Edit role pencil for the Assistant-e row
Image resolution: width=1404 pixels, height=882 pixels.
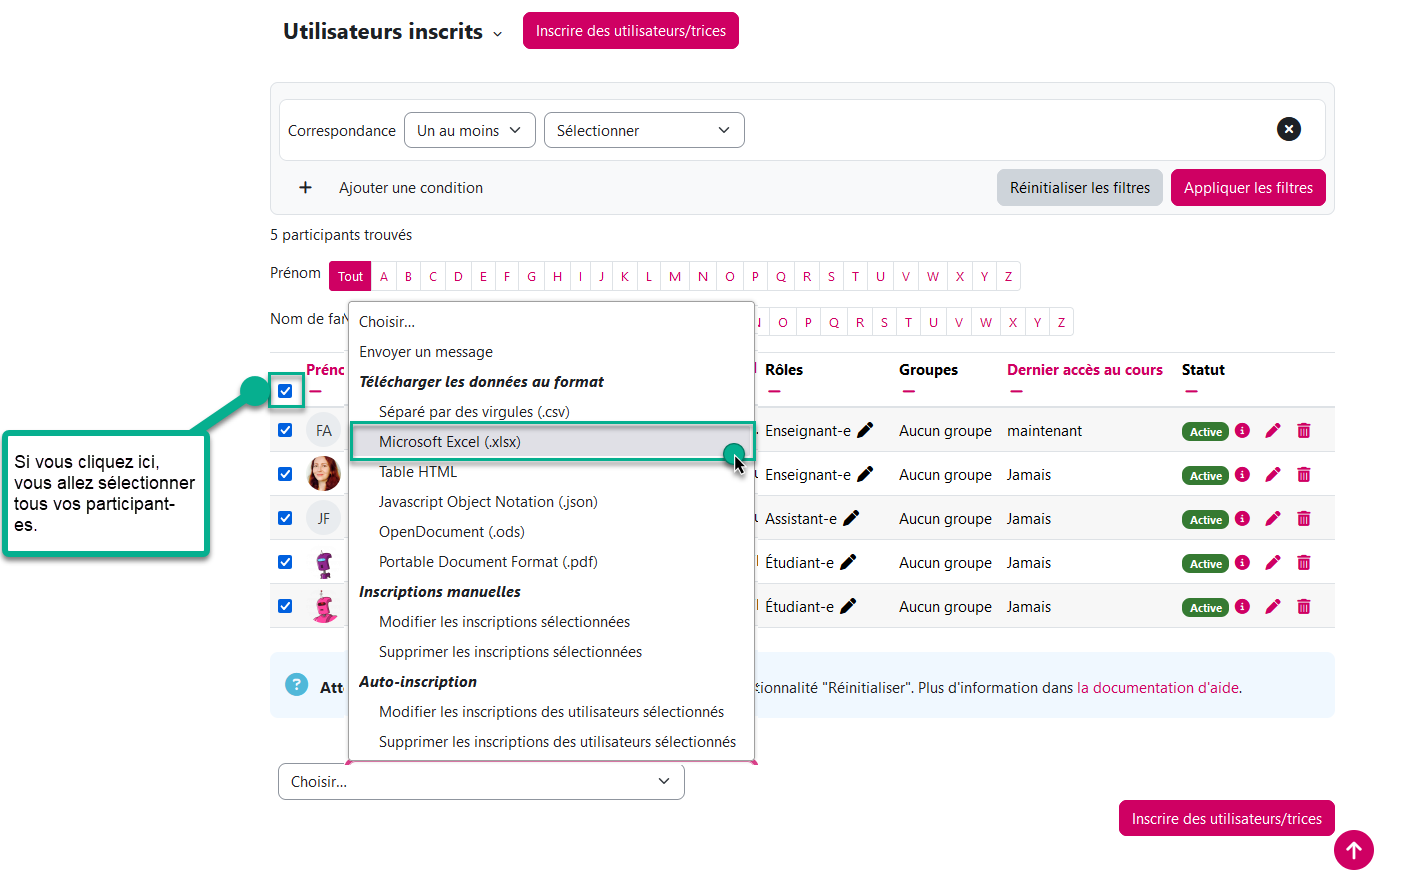point(851,518)
